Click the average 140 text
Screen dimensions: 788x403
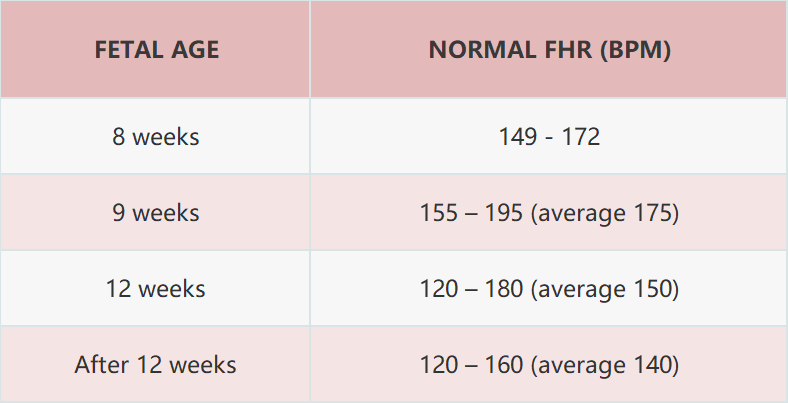click(x=605, y=365)
